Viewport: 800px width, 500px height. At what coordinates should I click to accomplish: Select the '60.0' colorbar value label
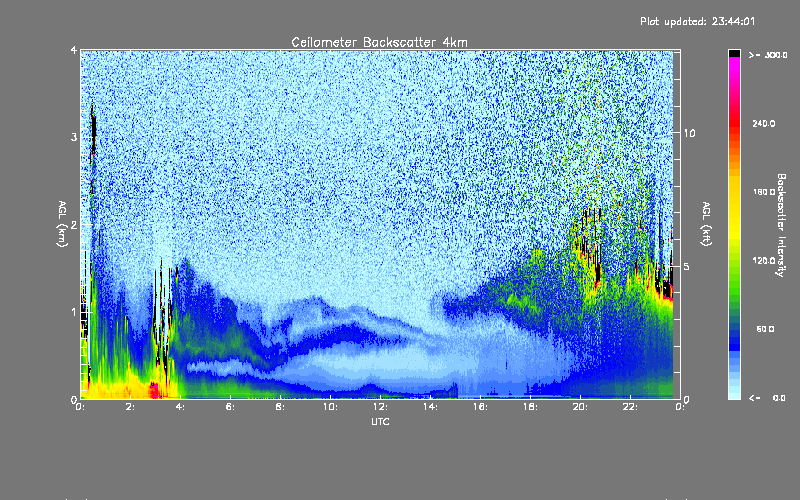point(765,329)
